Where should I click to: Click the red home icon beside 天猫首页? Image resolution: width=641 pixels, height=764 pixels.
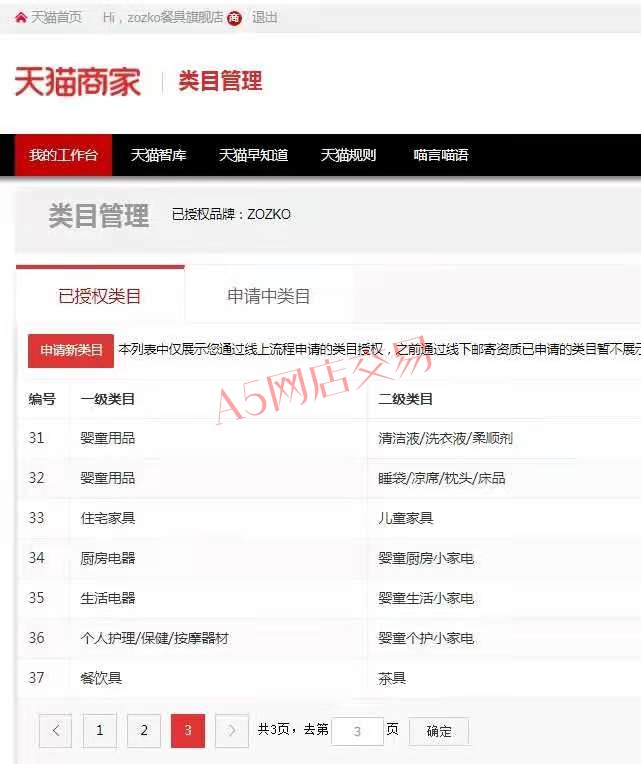click(x=20, y=18)
